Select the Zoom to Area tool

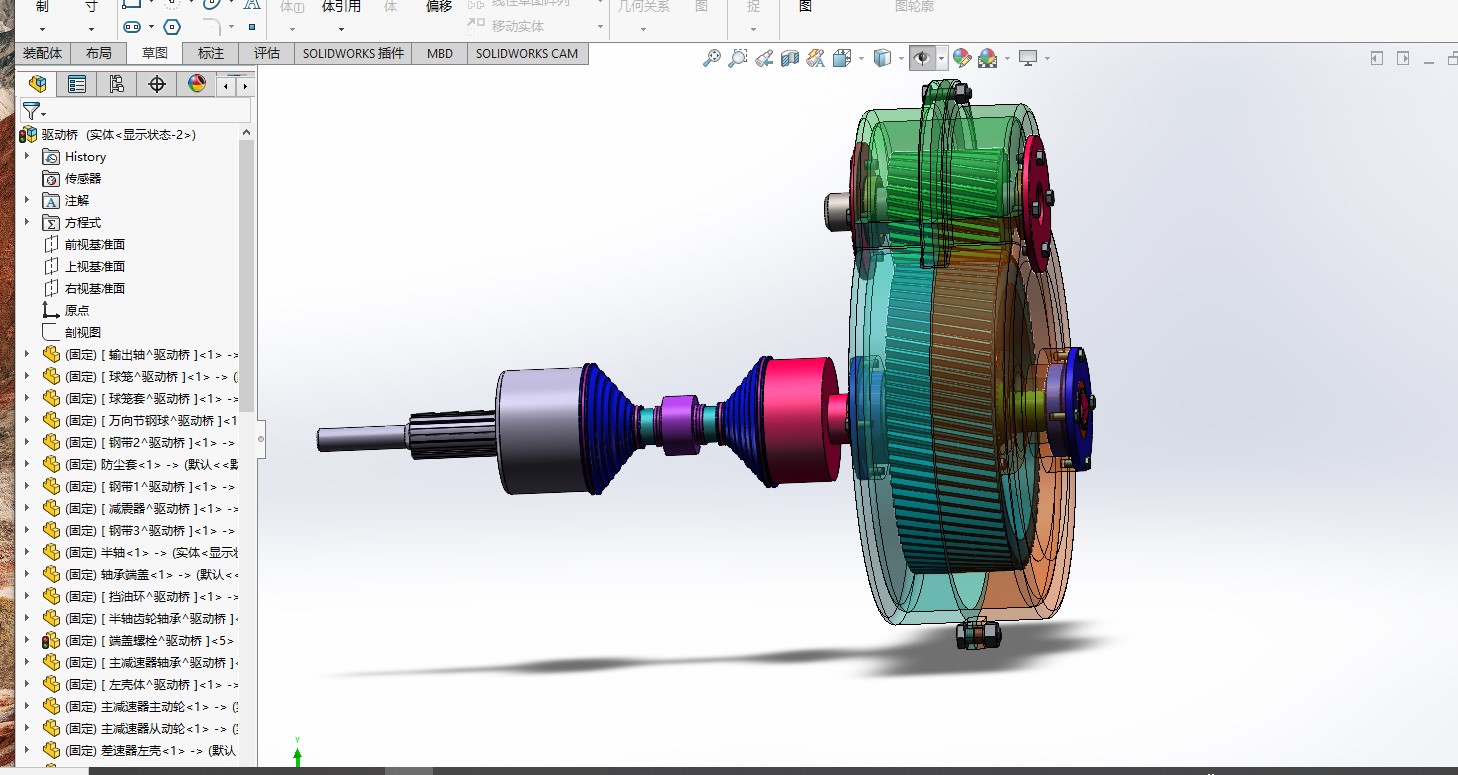tap(737, 58)
